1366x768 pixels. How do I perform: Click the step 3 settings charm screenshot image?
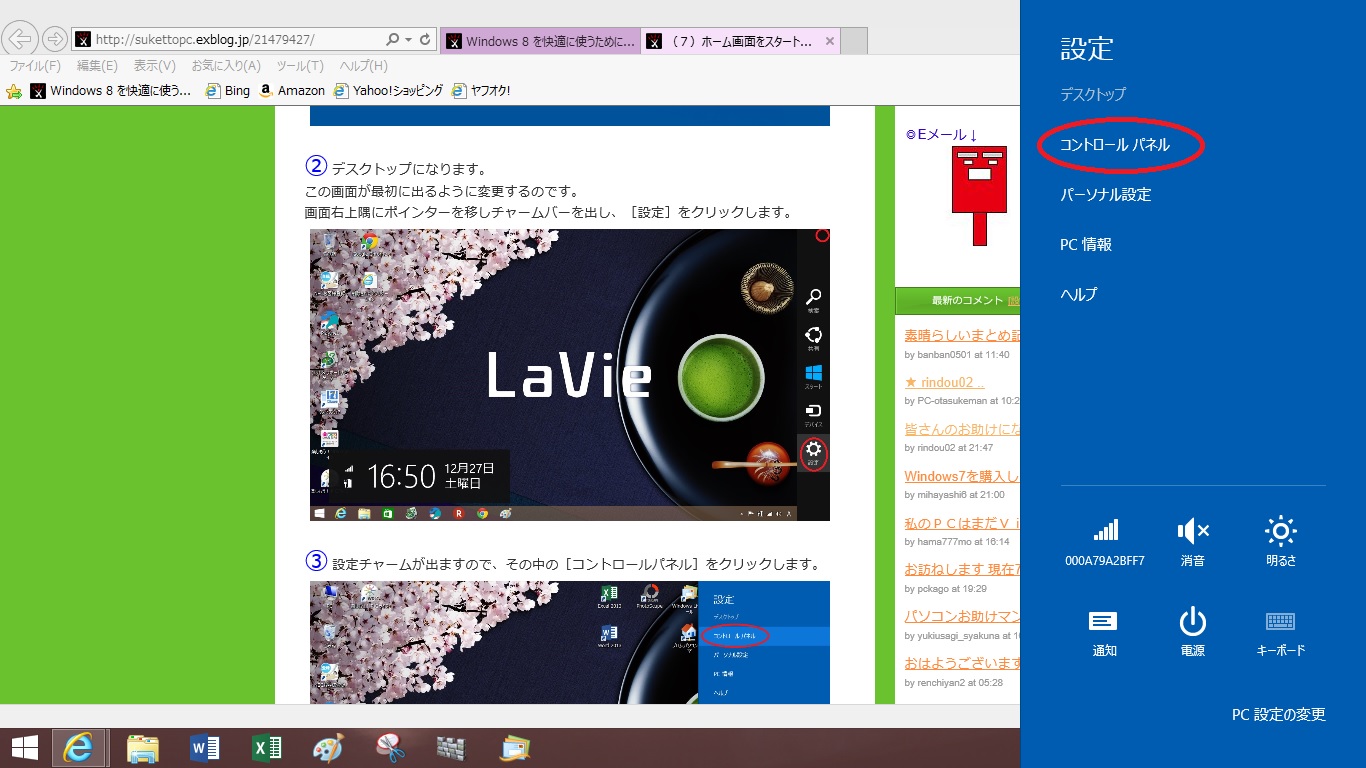569,642
